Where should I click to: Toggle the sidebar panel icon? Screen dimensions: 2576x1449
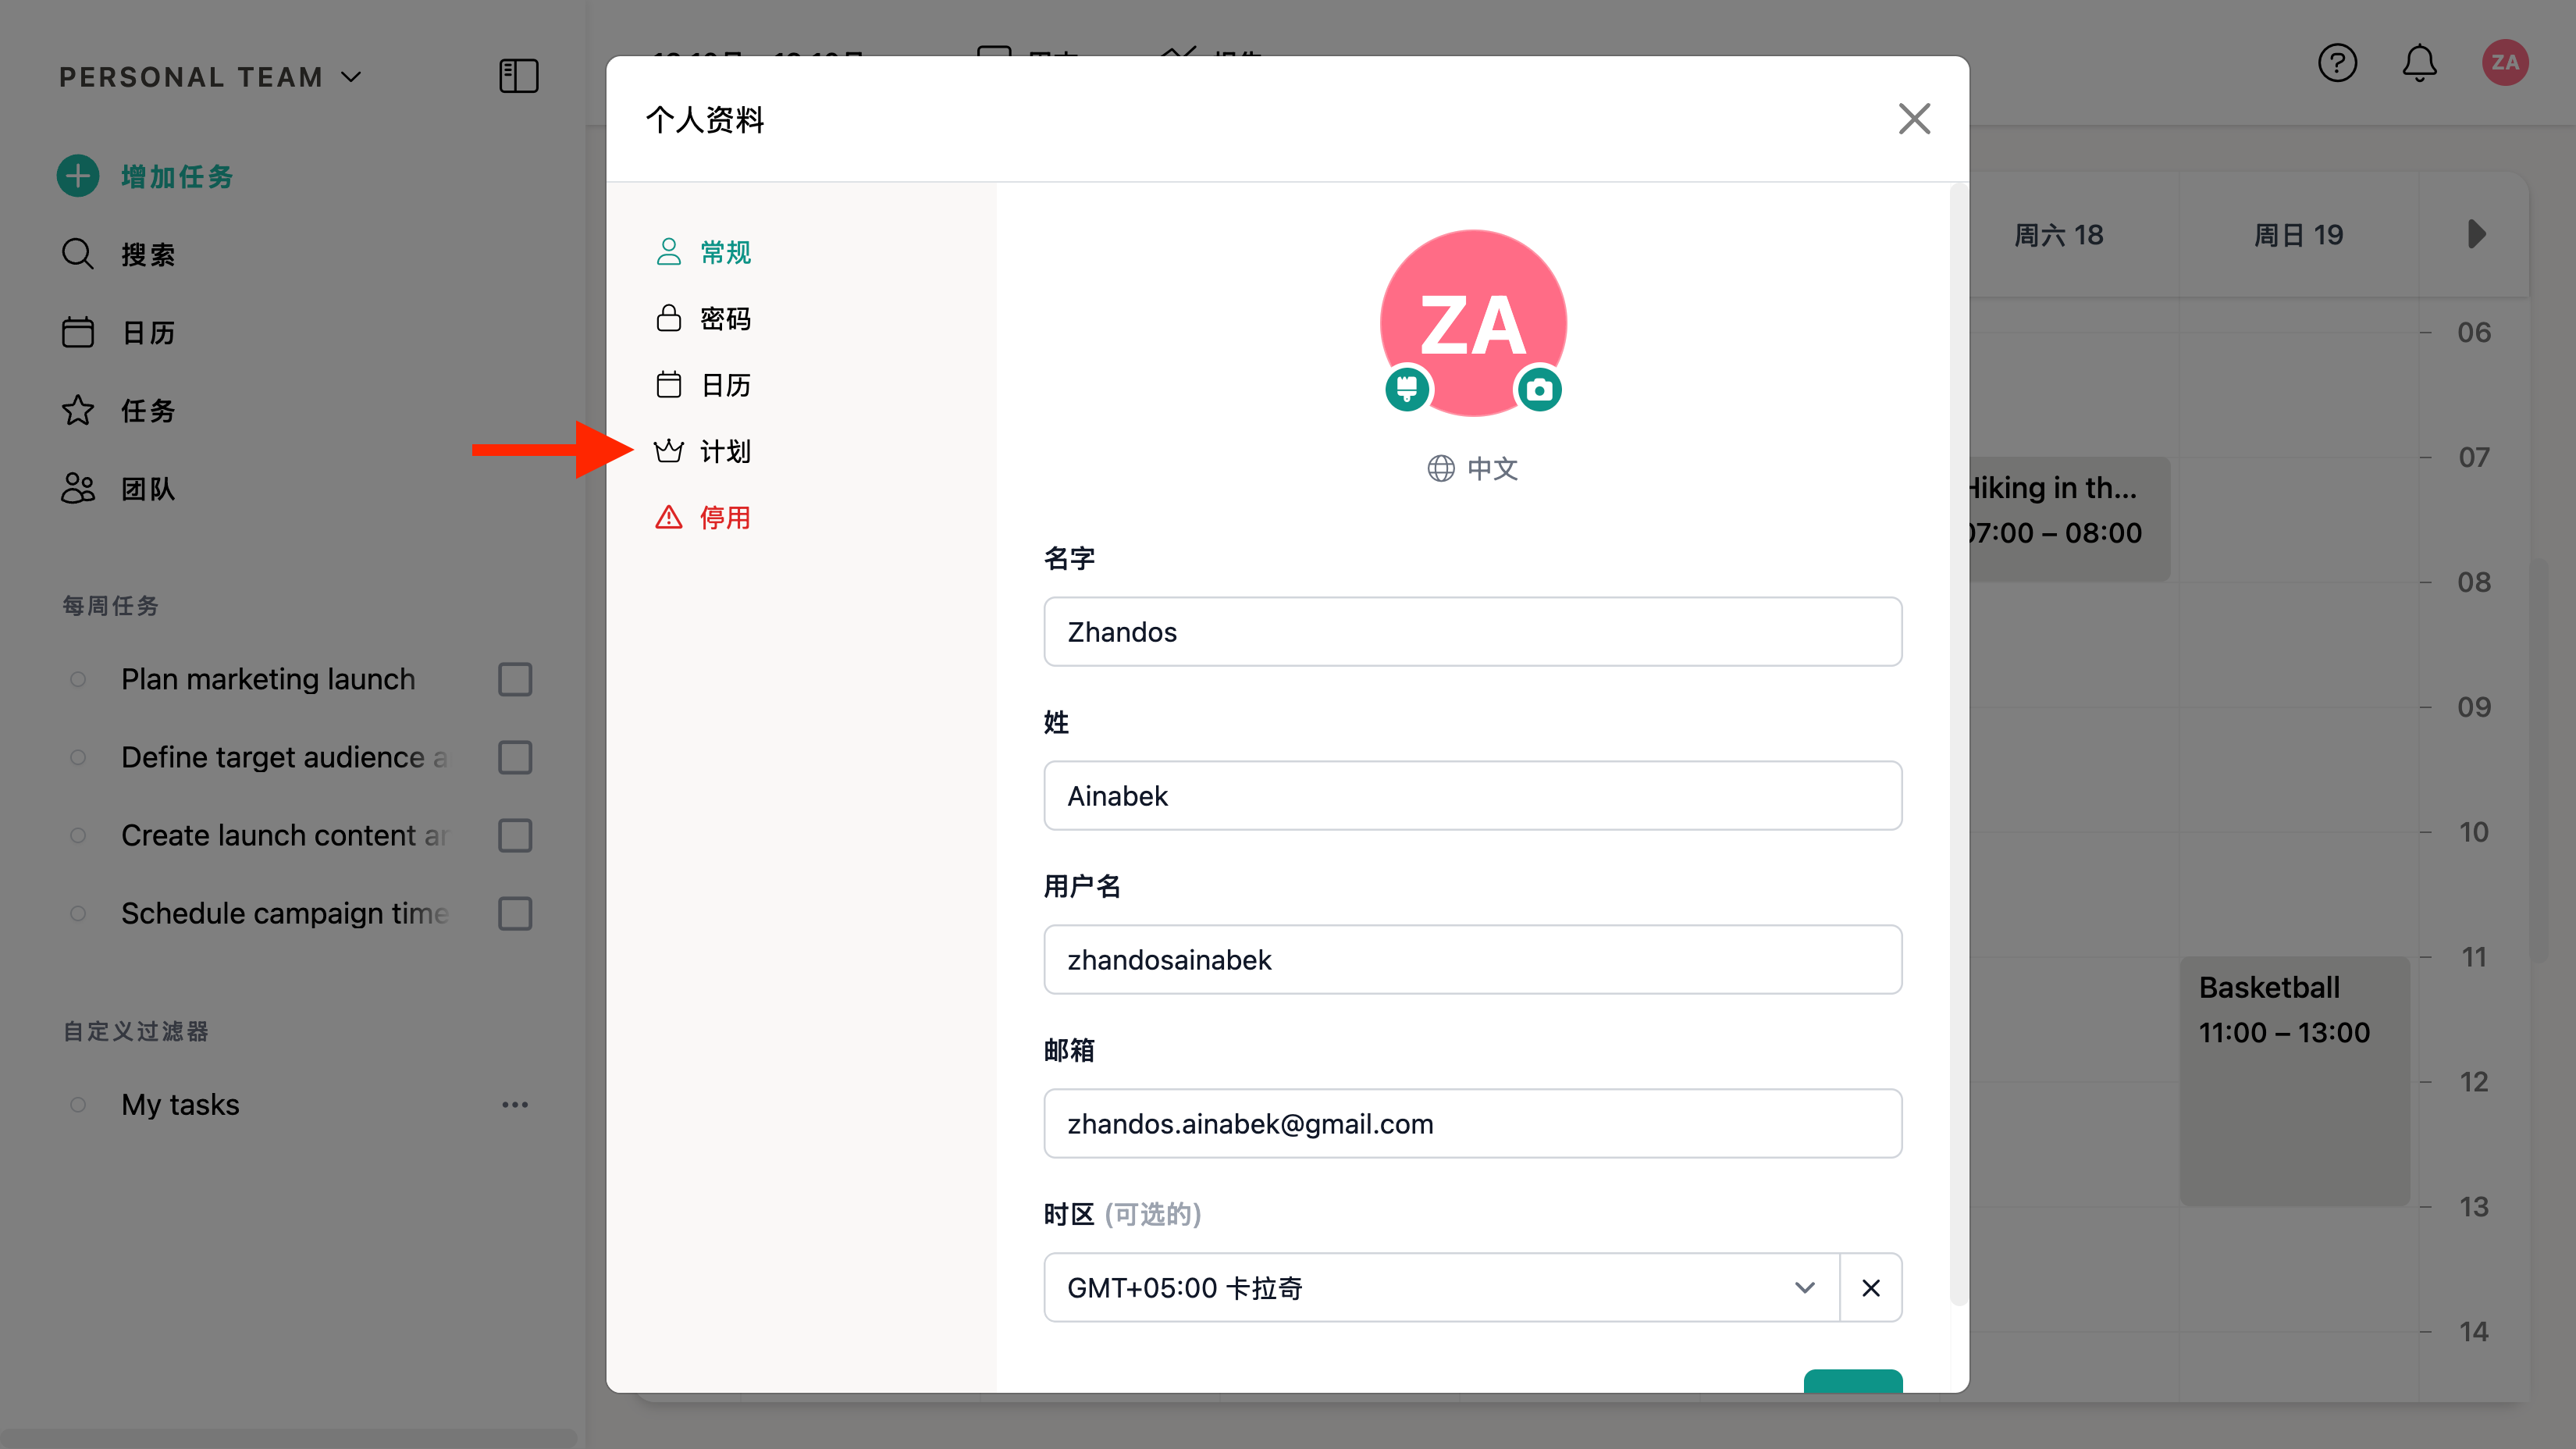click(518, 76)
